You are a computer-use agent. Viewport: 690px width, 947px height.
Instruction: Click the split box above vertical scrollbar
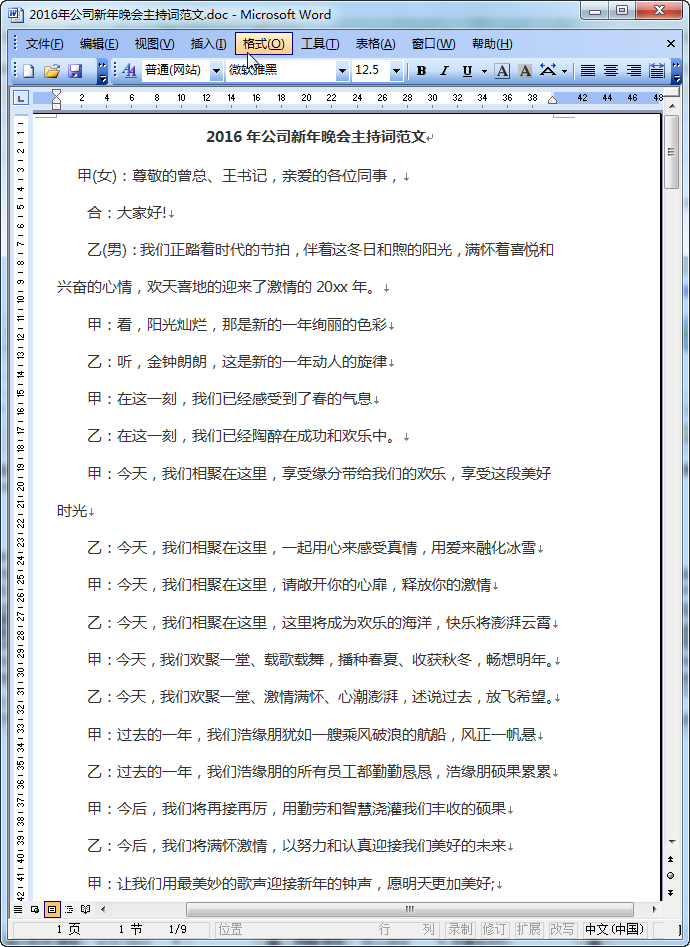[671, 94]
